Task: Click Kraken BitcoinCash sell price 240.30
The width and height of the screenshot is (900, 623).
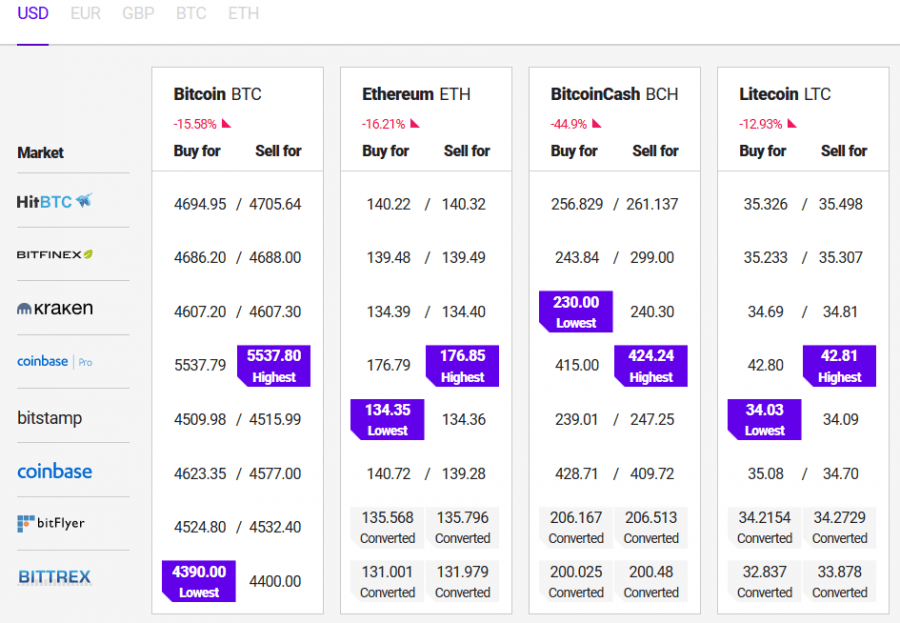Action: [652, 312]
